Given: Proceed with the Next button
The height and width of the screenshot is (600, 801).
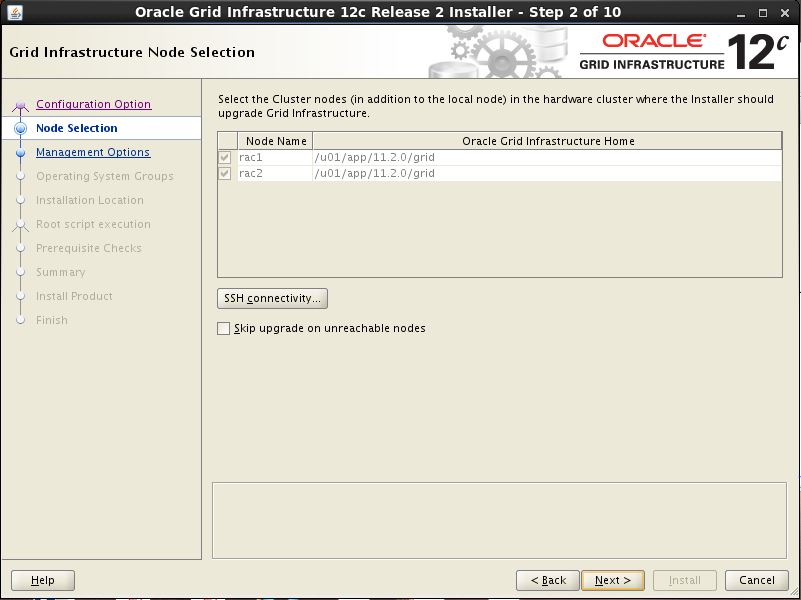Looking at the screenshot, I should tap(613, 580).
